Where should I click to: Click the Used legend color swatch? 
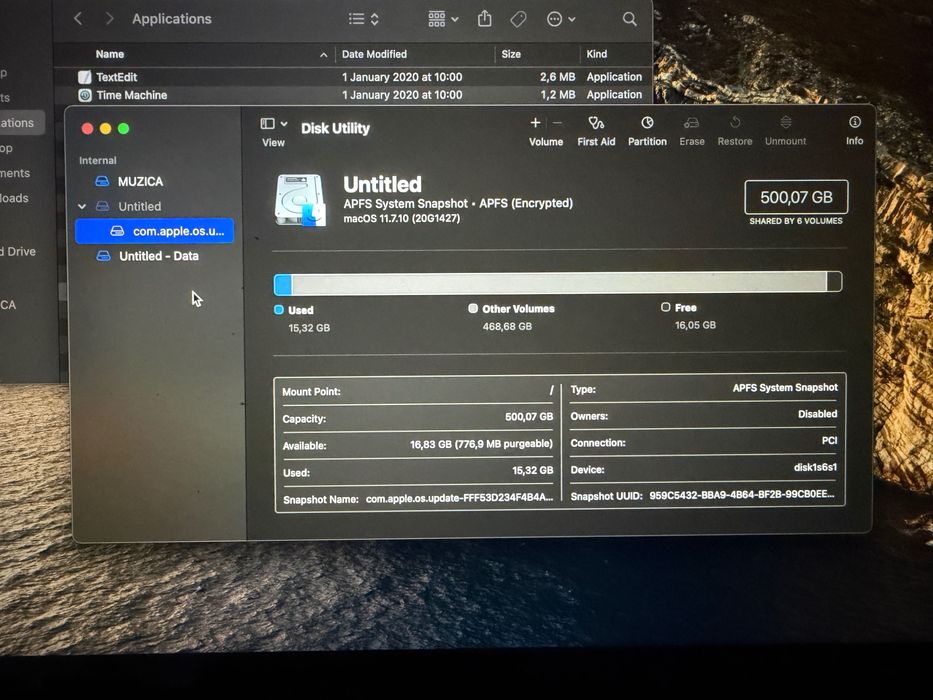tap(278, 310)
